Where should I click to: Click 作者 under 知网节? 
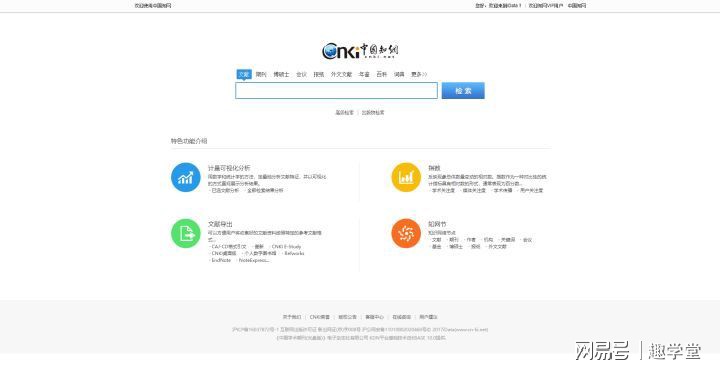click(471, 240)
